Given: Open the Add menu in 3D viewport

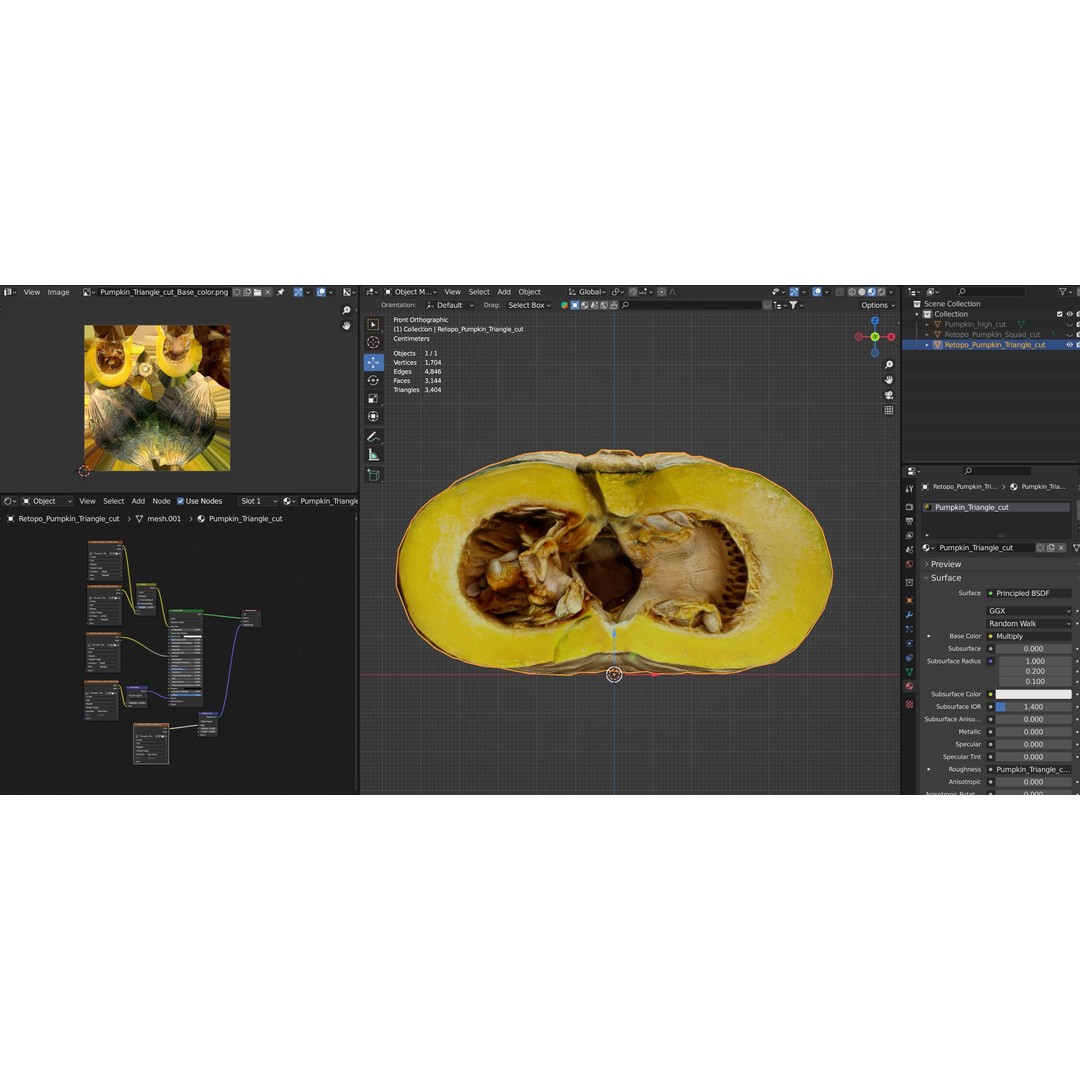Looking at the screenshot, I should point(504,292).
